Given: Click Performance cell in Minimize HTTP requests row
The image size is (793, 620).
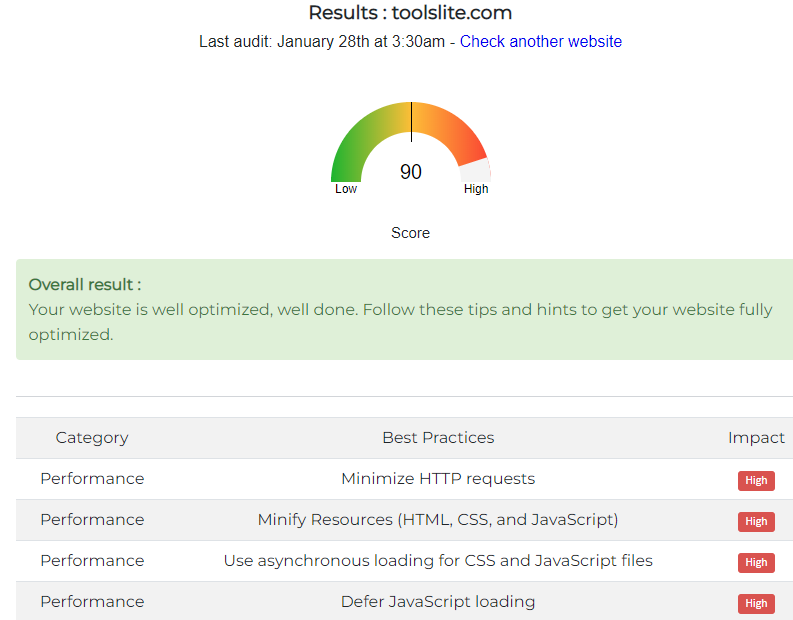Looking at the screenshot, I should (92, 478).
